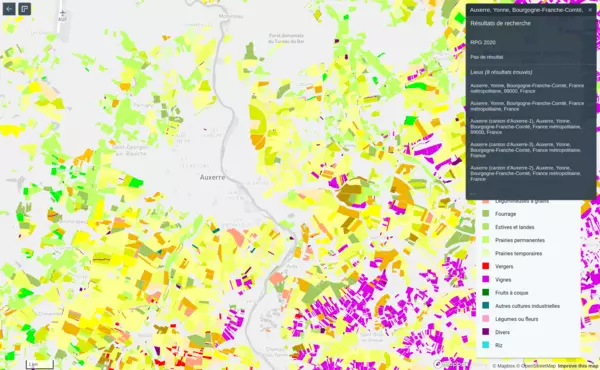The image size is (600, 370).
Task: Select second Auxerre Yonne search result
Action: pyautogui.click(x=527, y=106)
